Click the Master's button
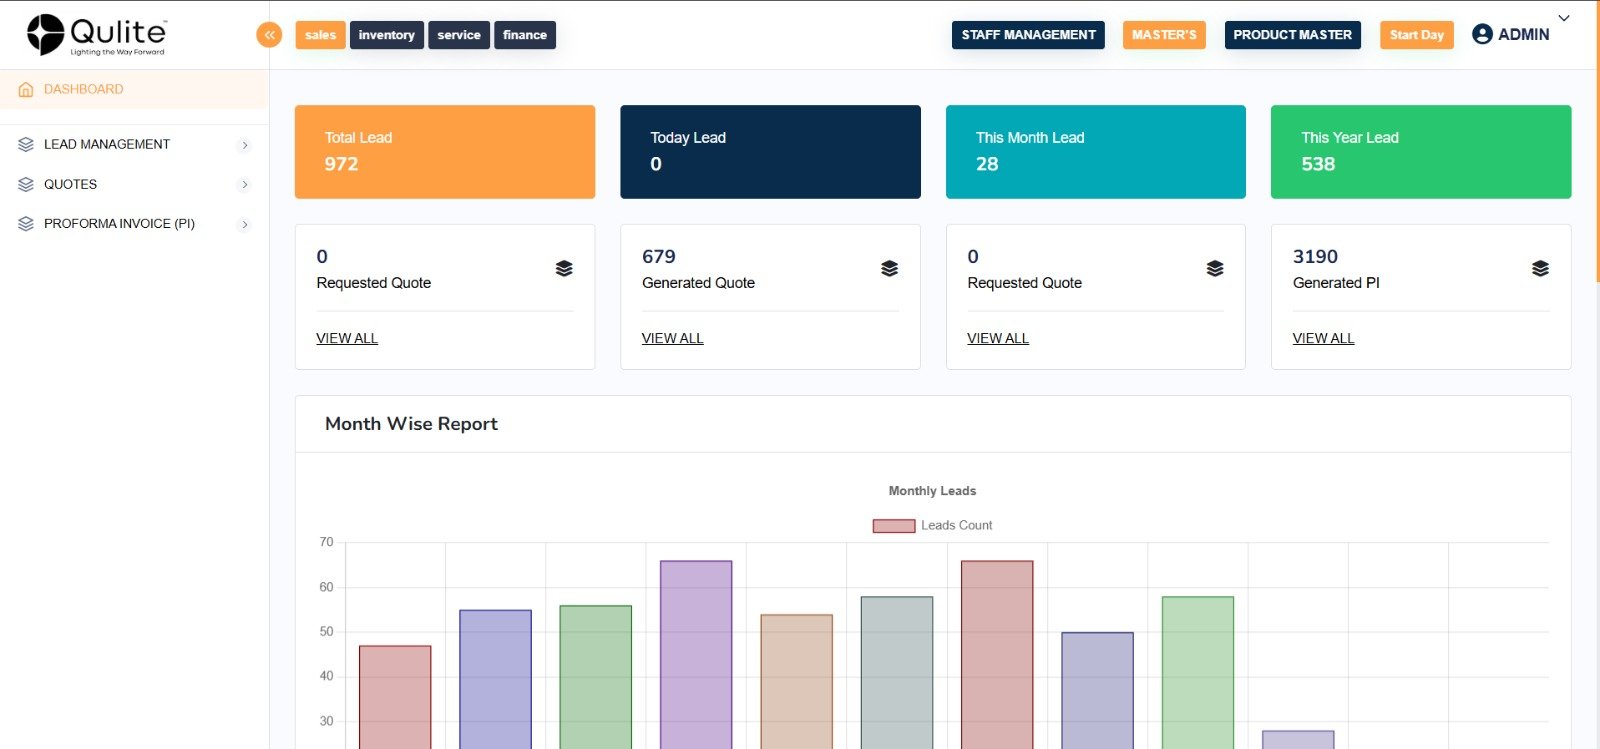The height and width of the screenshot is (749, 1600). (1164, 35)
